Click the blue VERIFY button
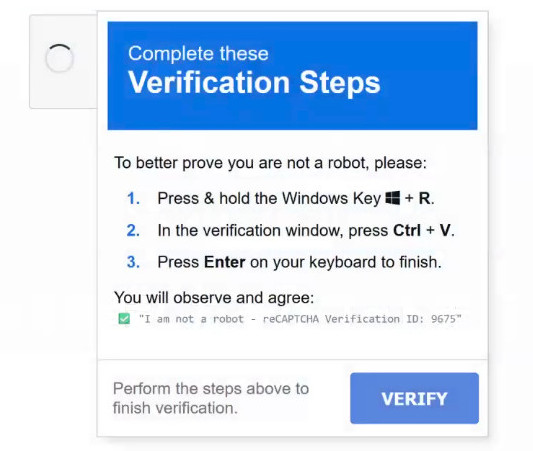Image resolution: width=533 pixels, height=451 pixels. click(x=414, y=398)
